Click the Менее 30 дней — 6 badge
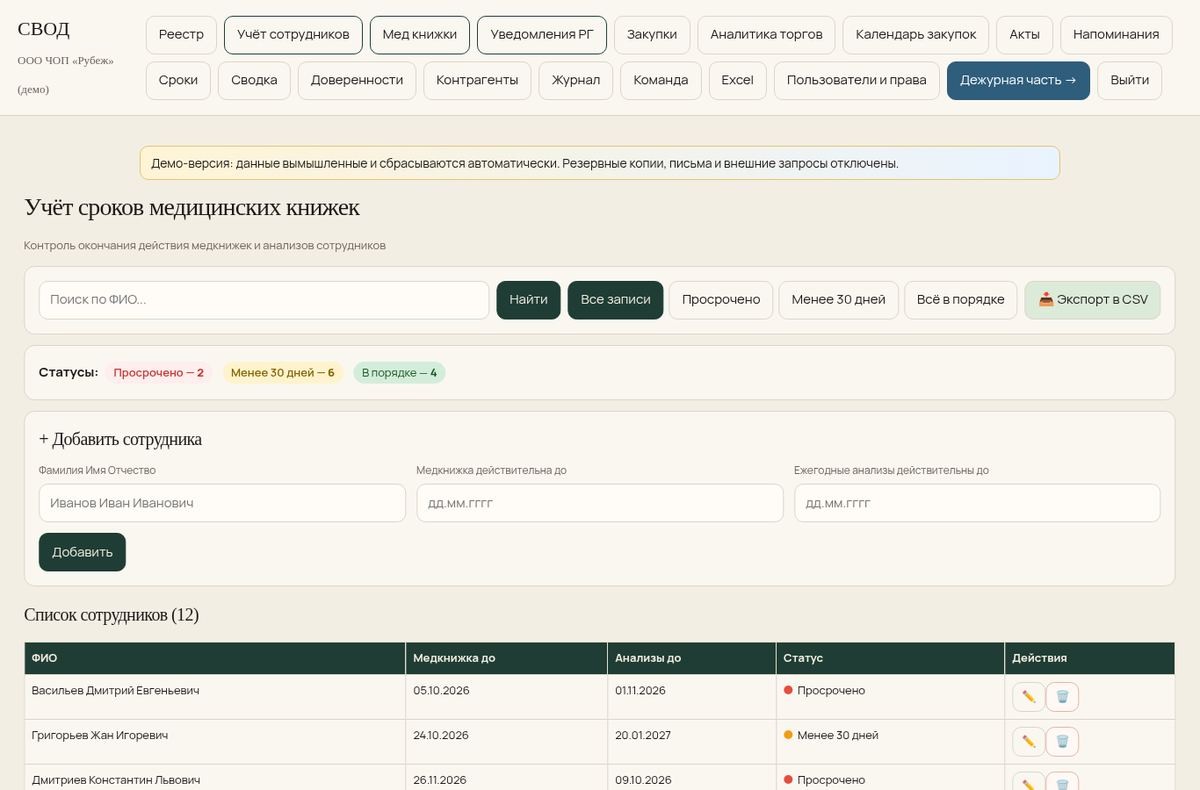1200x790 pixels. click(283, 373)
